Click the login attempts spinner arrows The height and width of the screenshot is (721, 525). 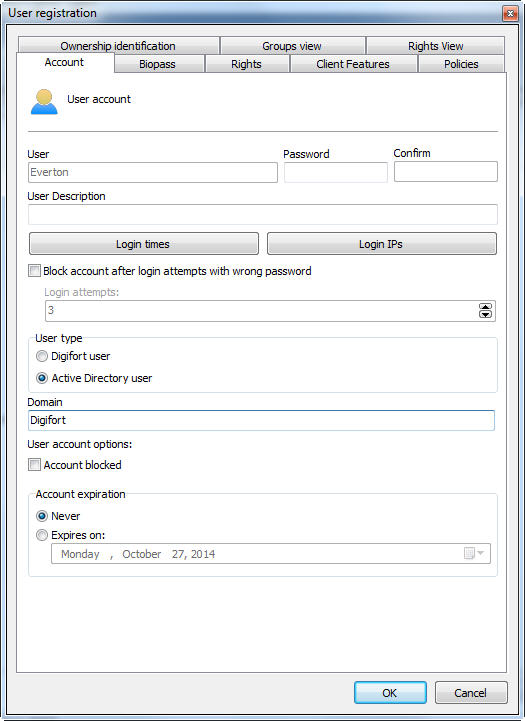click(x=485, y=311)
